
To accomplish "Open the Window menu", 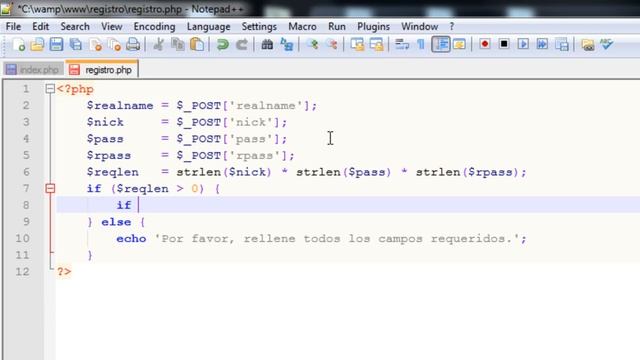I will coord(420,27).
